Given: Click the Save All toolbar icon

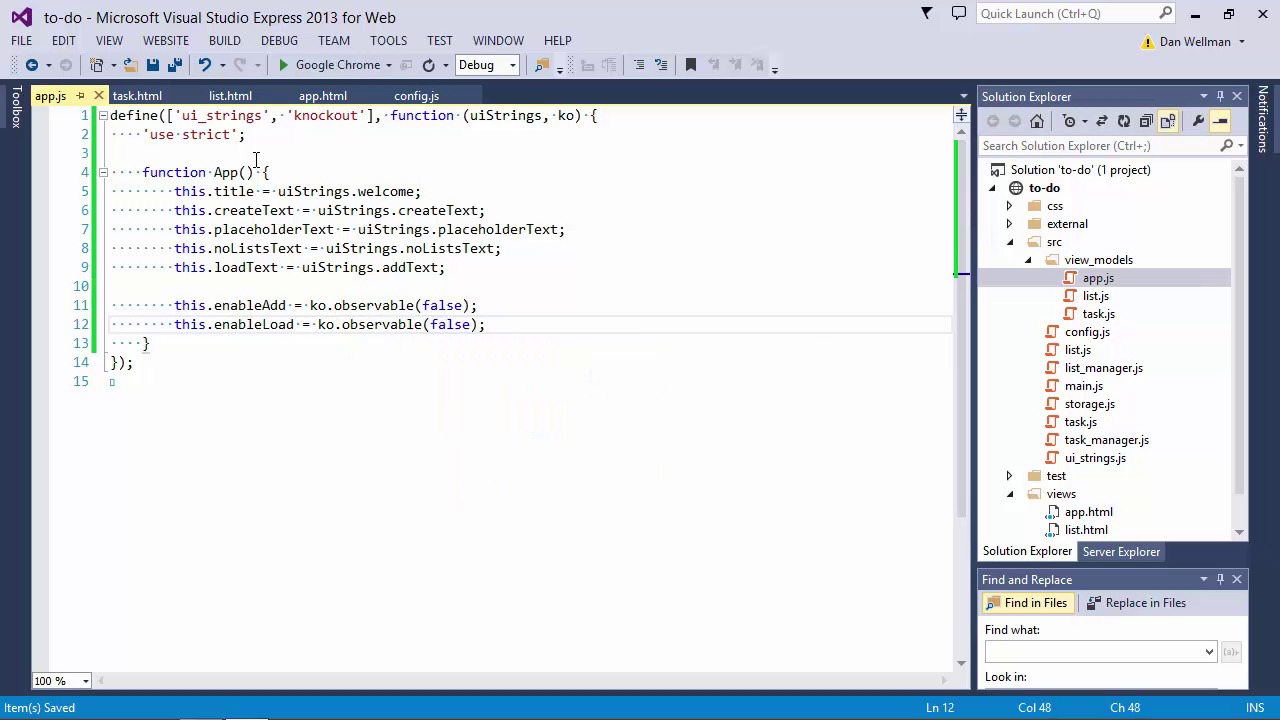Looking at the screenshot, I should (x=174, y=65).
